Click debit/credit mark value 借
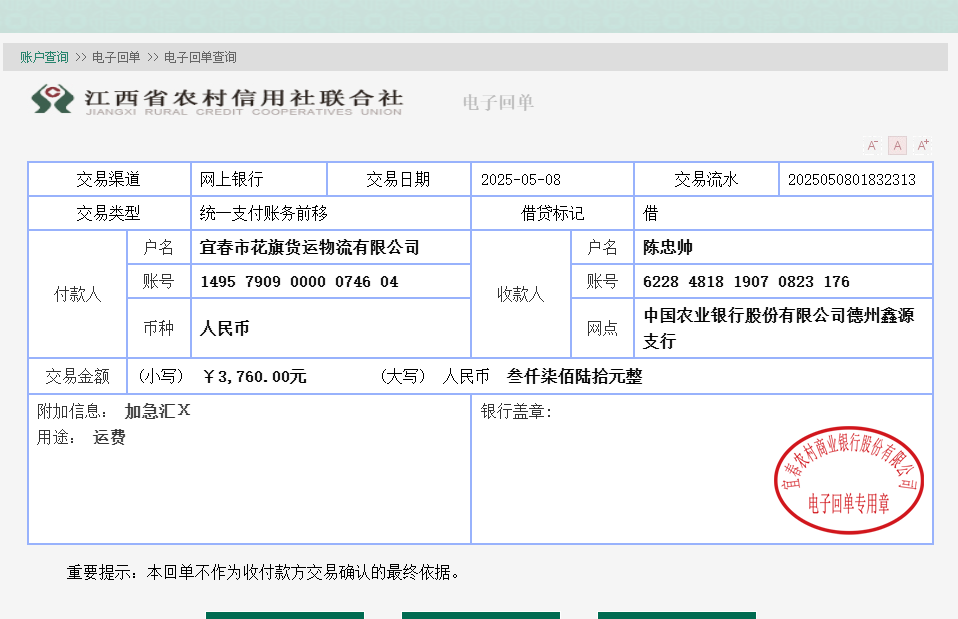Image resolution: width=958 pixels, height=619 pixels. (x=651, y=213)
